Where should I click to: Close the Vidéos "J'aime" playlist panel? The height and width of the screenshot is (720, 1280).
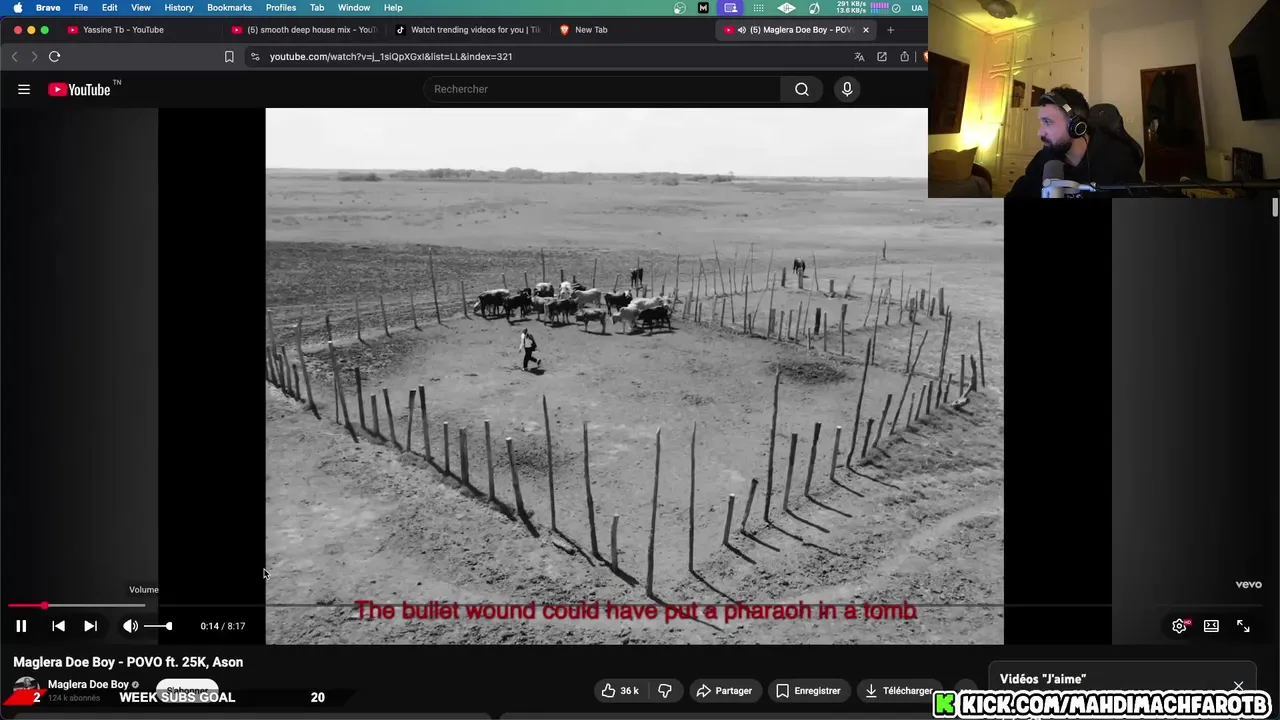point(1238,686)
